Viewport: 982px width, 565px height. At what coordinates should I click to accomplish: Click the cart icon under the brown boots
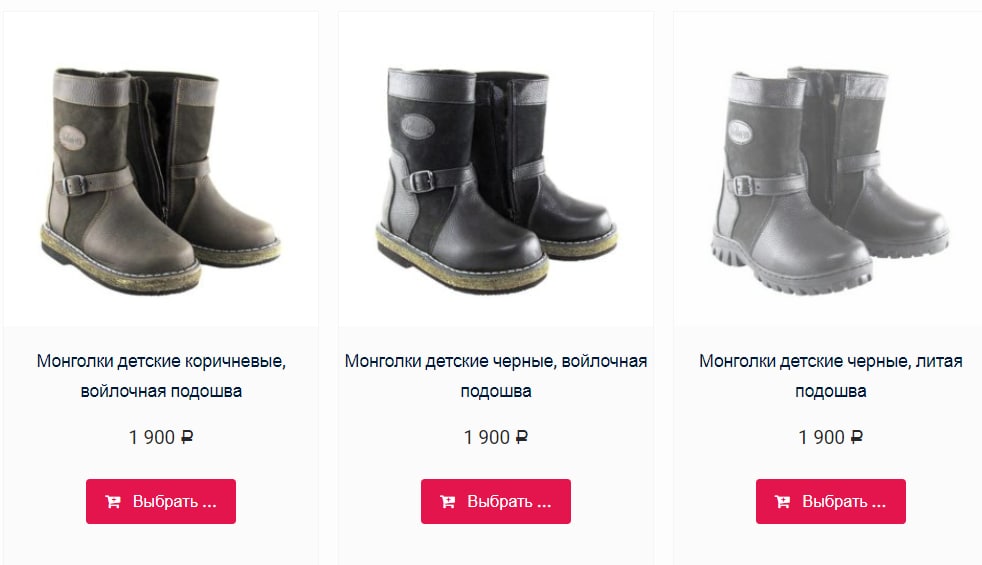[113, 502]
